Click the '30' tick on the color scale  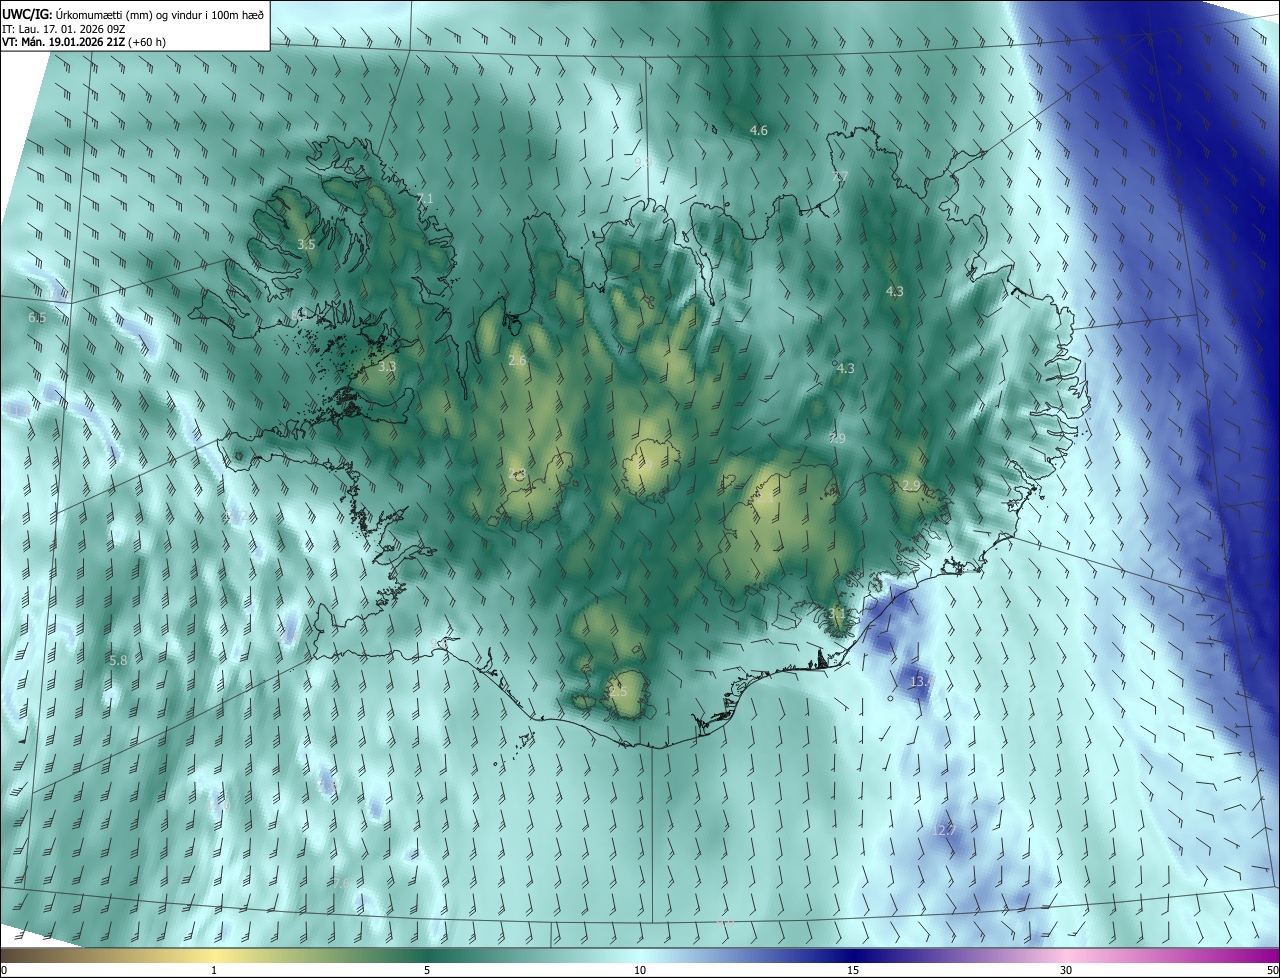click(x=1066, y=970)
